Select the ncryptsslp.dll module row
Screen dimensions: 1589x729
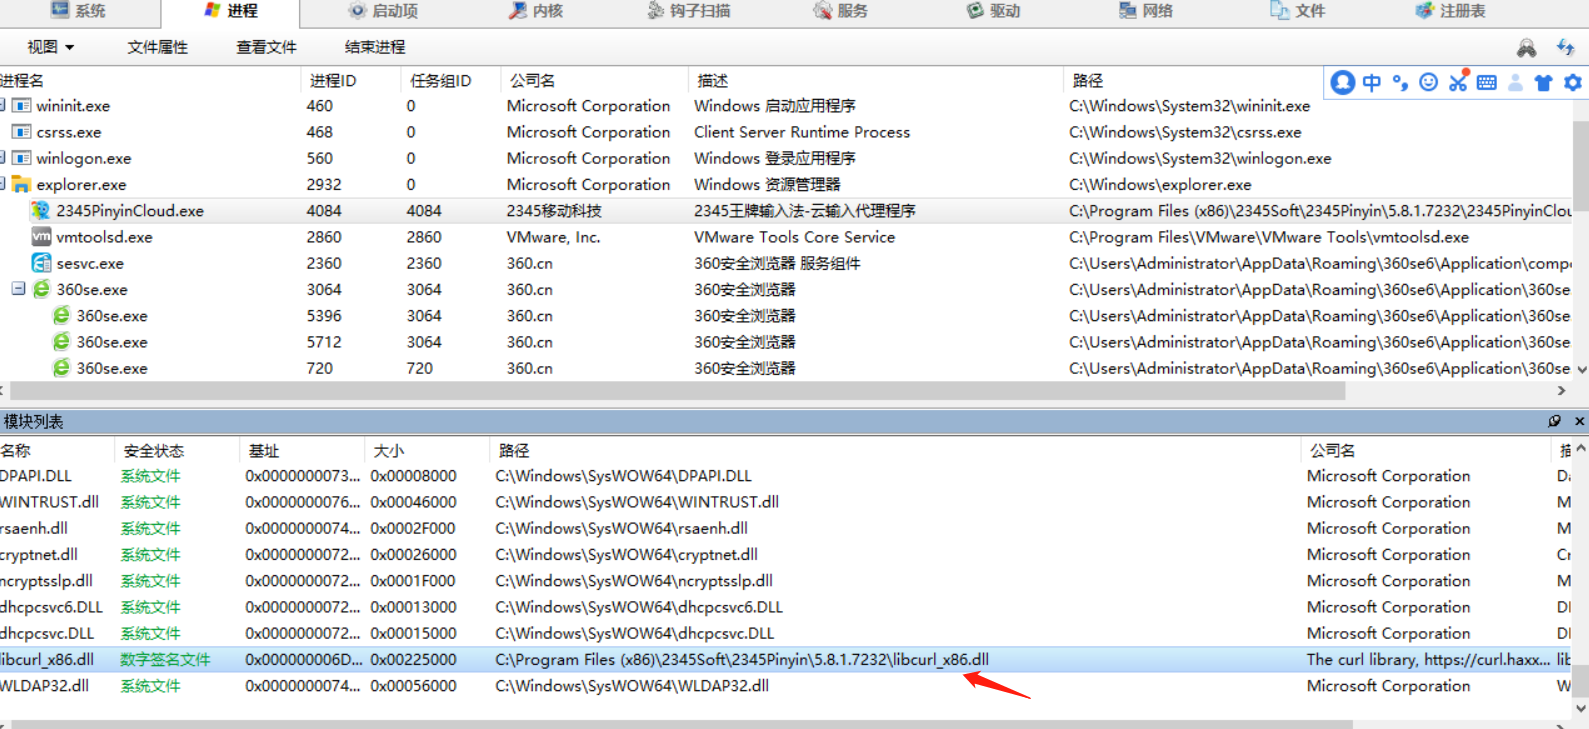785,580
